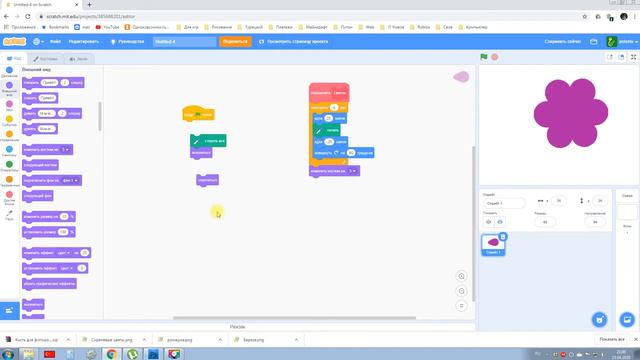Stop the project with red stop button
The height and width of the screenshot is (360, 640).
coord(495,57)
